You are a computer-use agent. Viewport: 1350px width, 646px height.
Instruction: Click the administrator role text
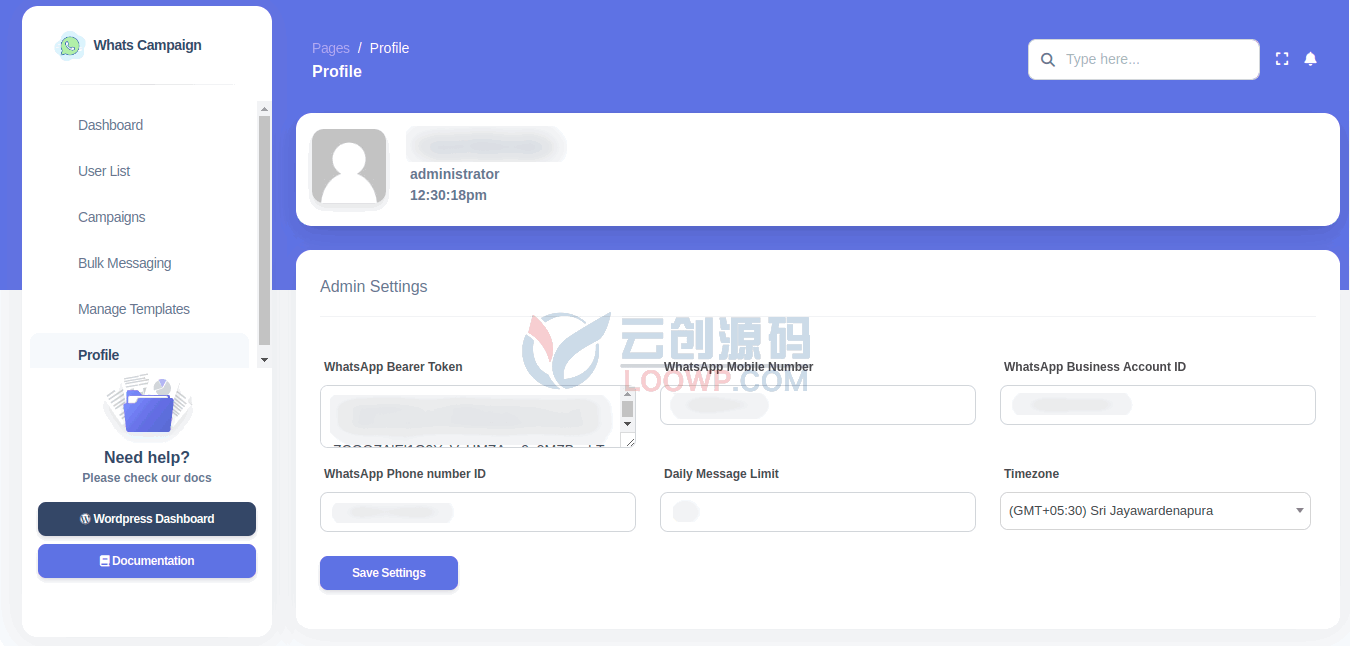tap(454, 174)
